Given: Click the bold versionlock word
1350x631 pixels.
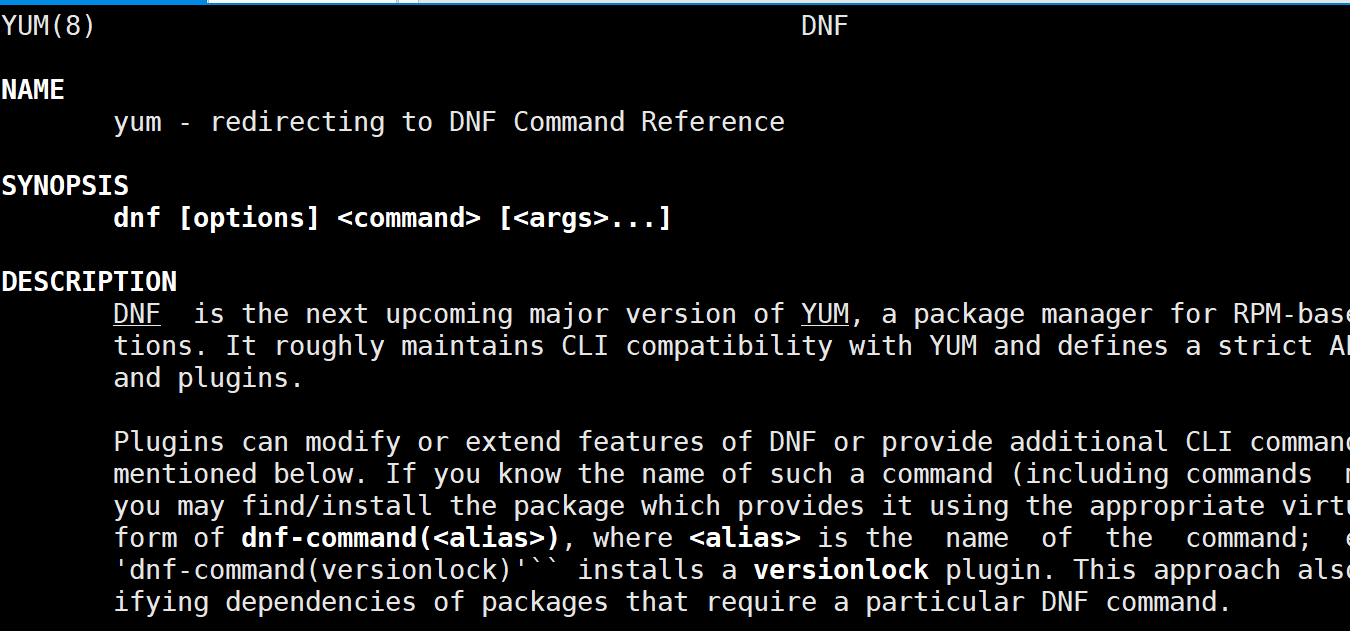Looking at the screenshot, I should pyautogui.click(x=841, y=570).
